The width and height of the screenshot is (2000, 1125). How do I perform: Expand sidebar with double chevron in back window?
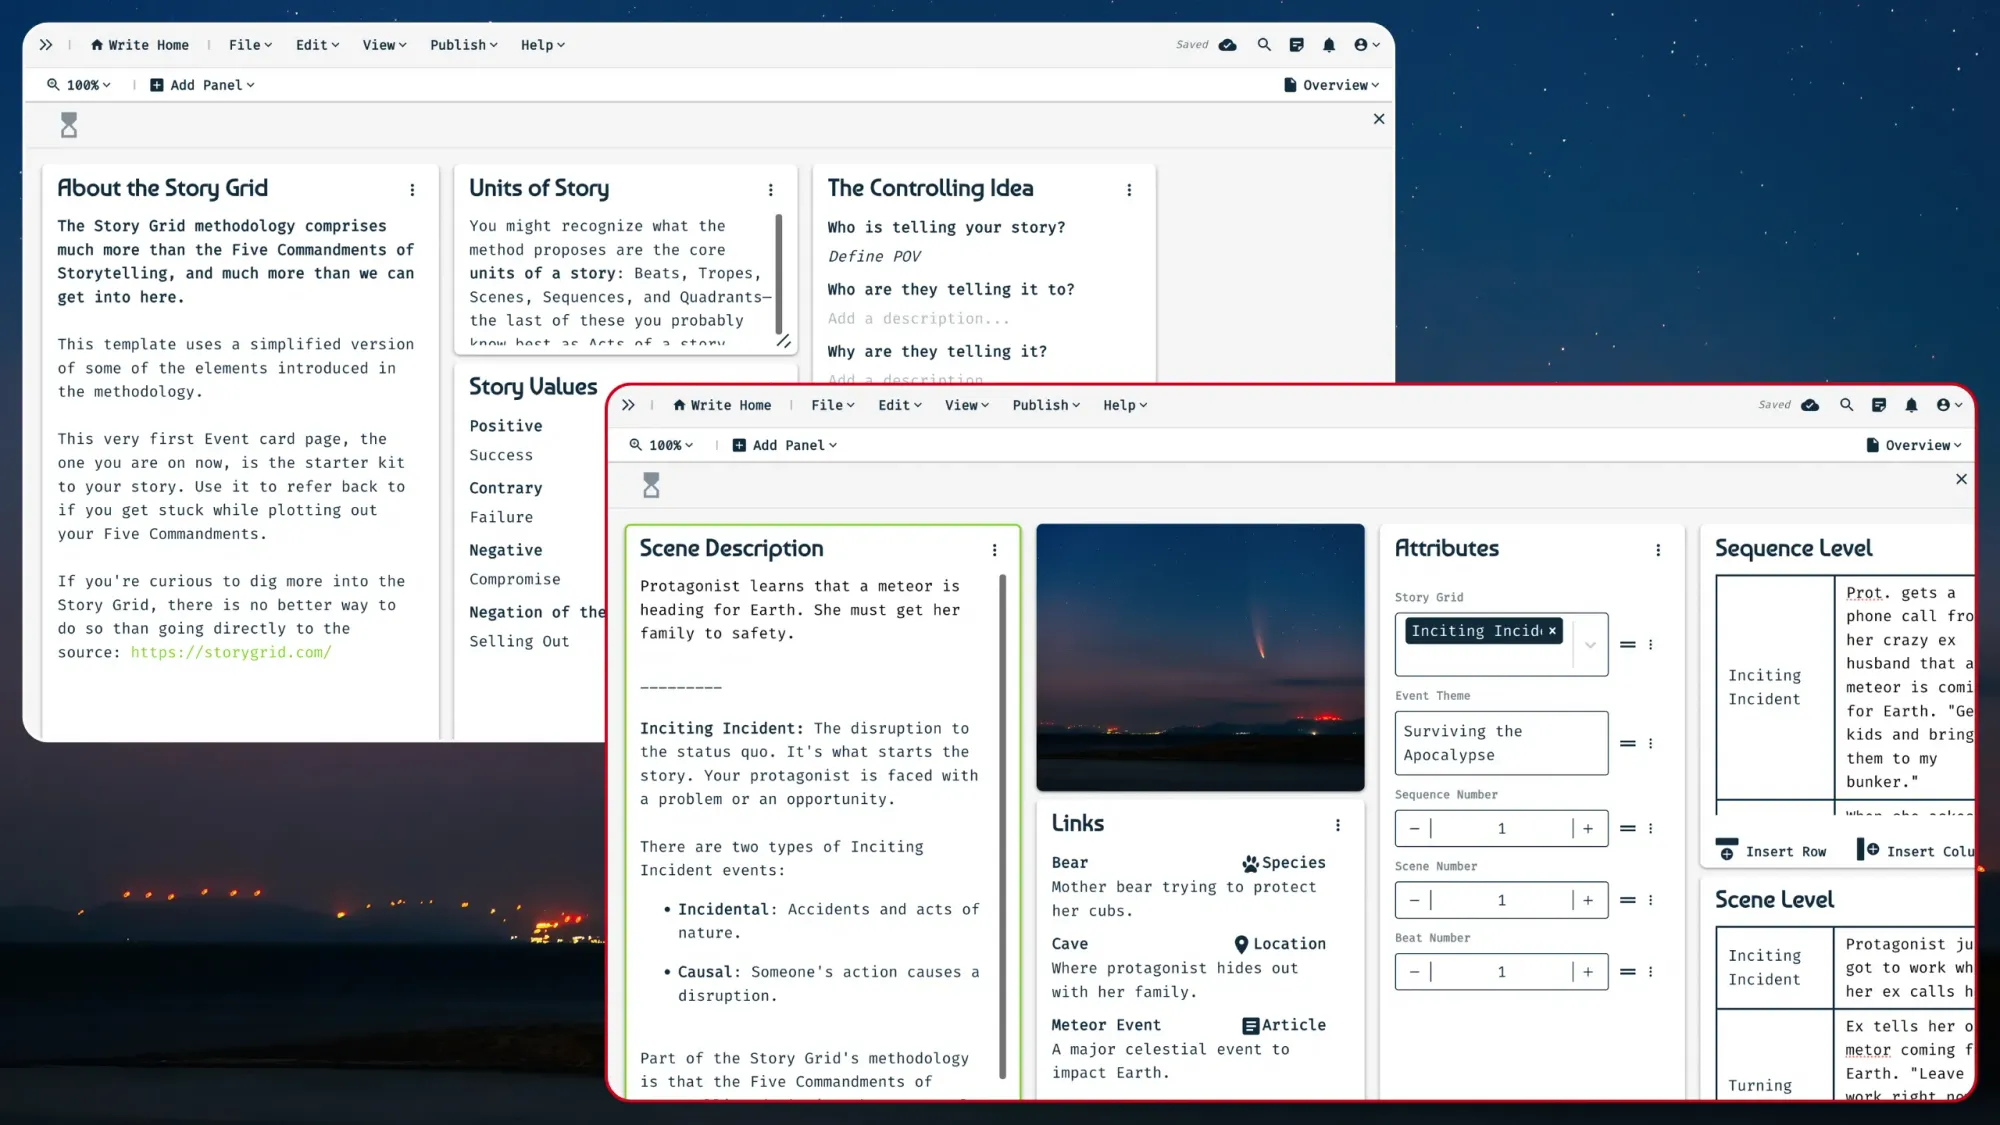click(x=46, y=45)
